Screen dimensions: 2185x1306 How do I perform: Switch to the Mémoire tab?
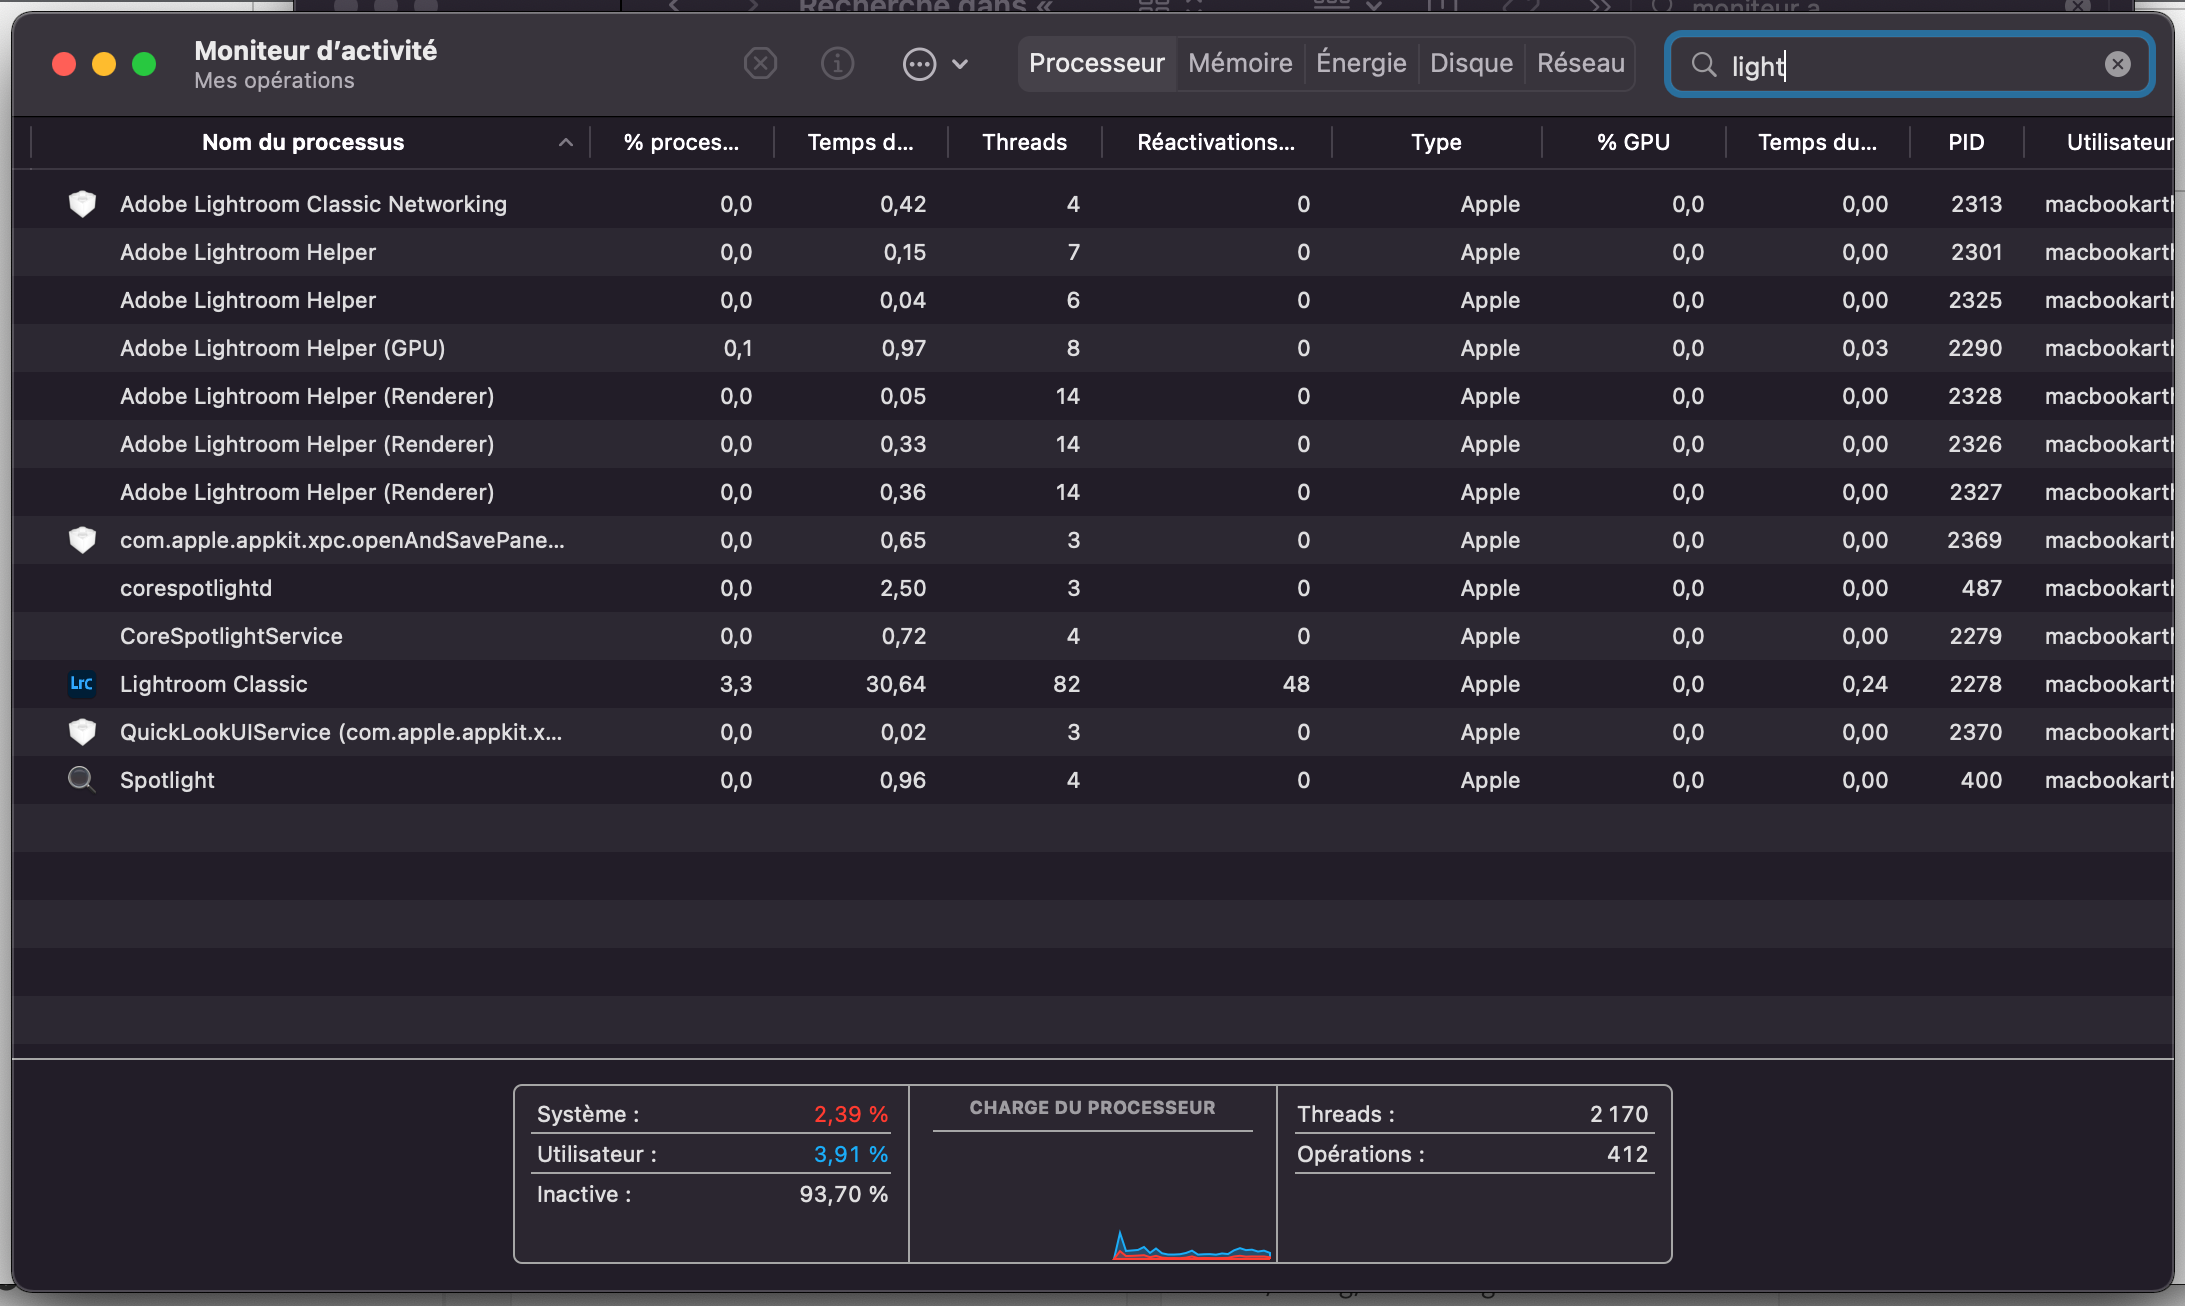(1240, 64)
